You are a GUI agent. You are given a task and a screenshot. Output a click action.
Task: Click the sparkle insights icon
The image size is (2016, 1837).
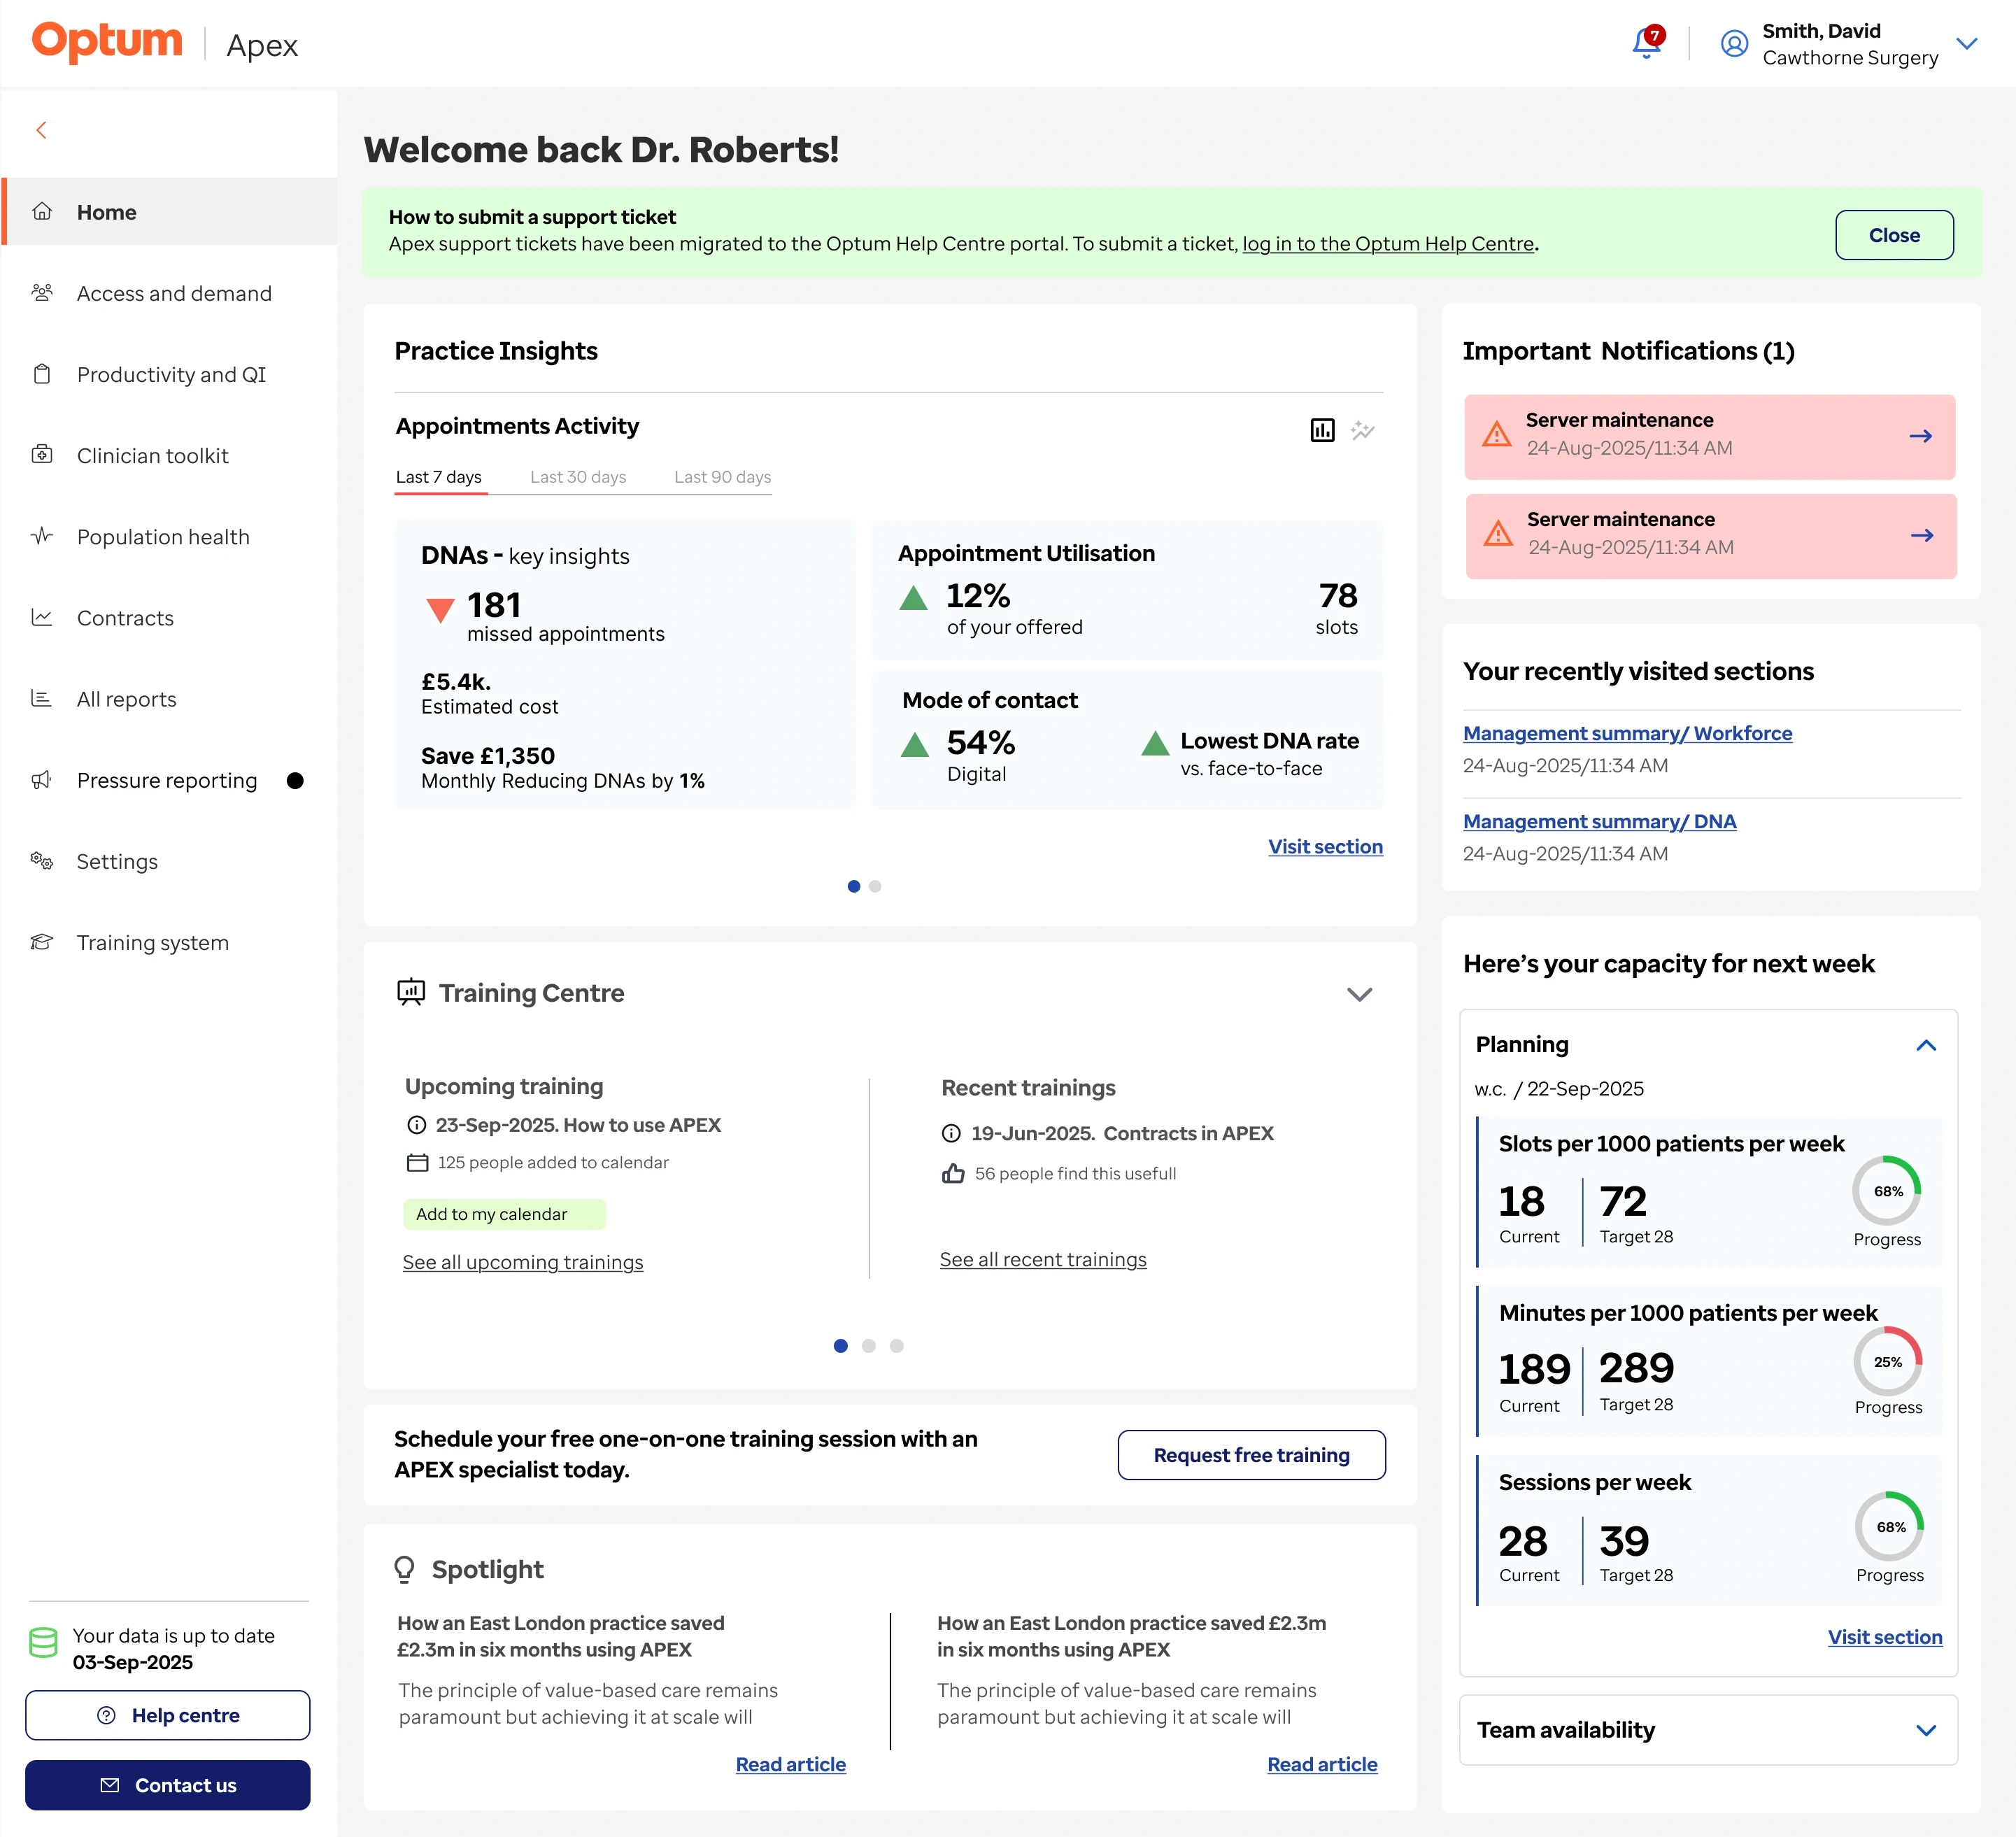1362,431
